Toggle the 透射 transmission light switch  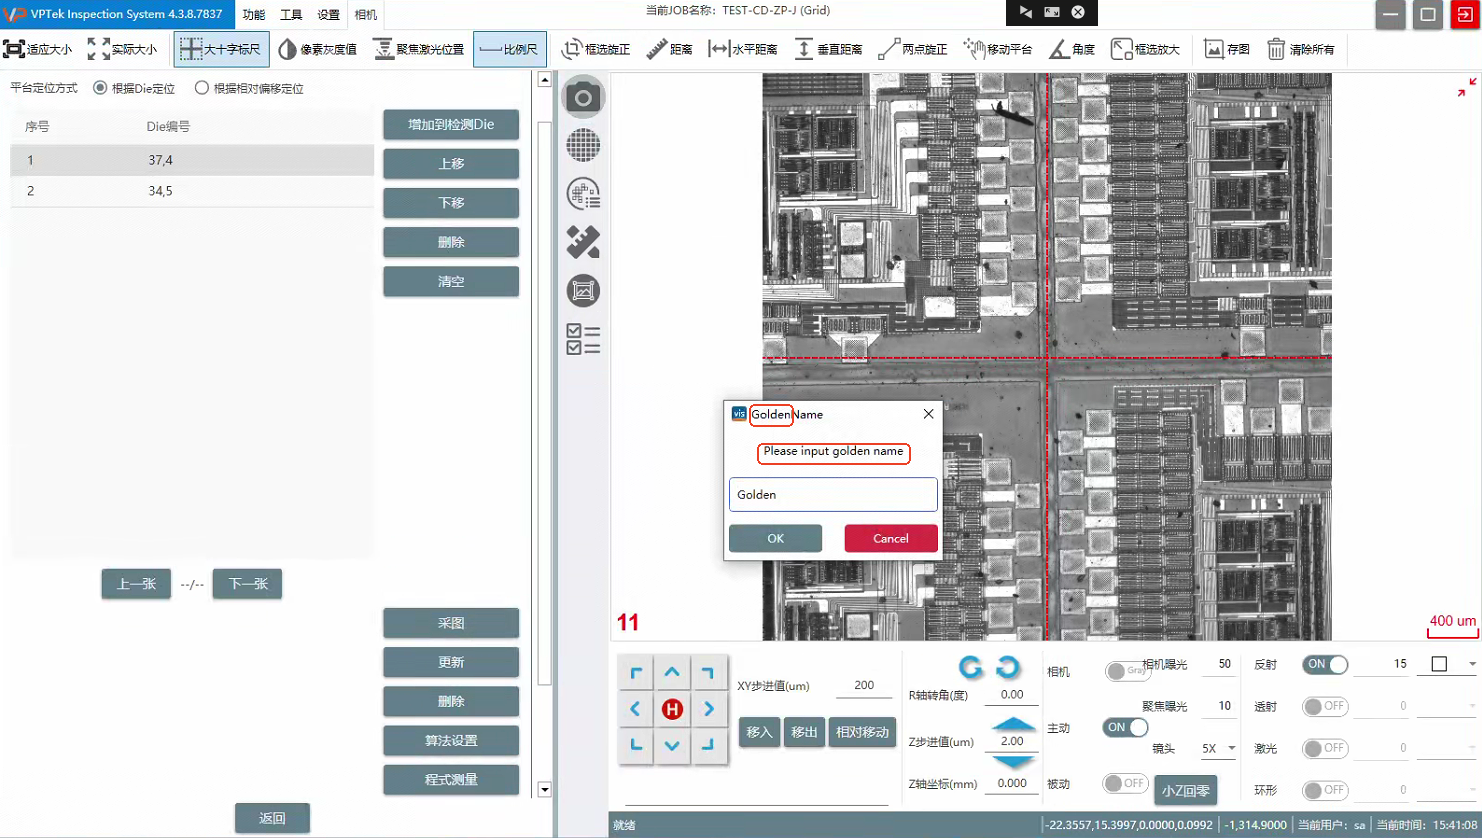coord(1325,706)
